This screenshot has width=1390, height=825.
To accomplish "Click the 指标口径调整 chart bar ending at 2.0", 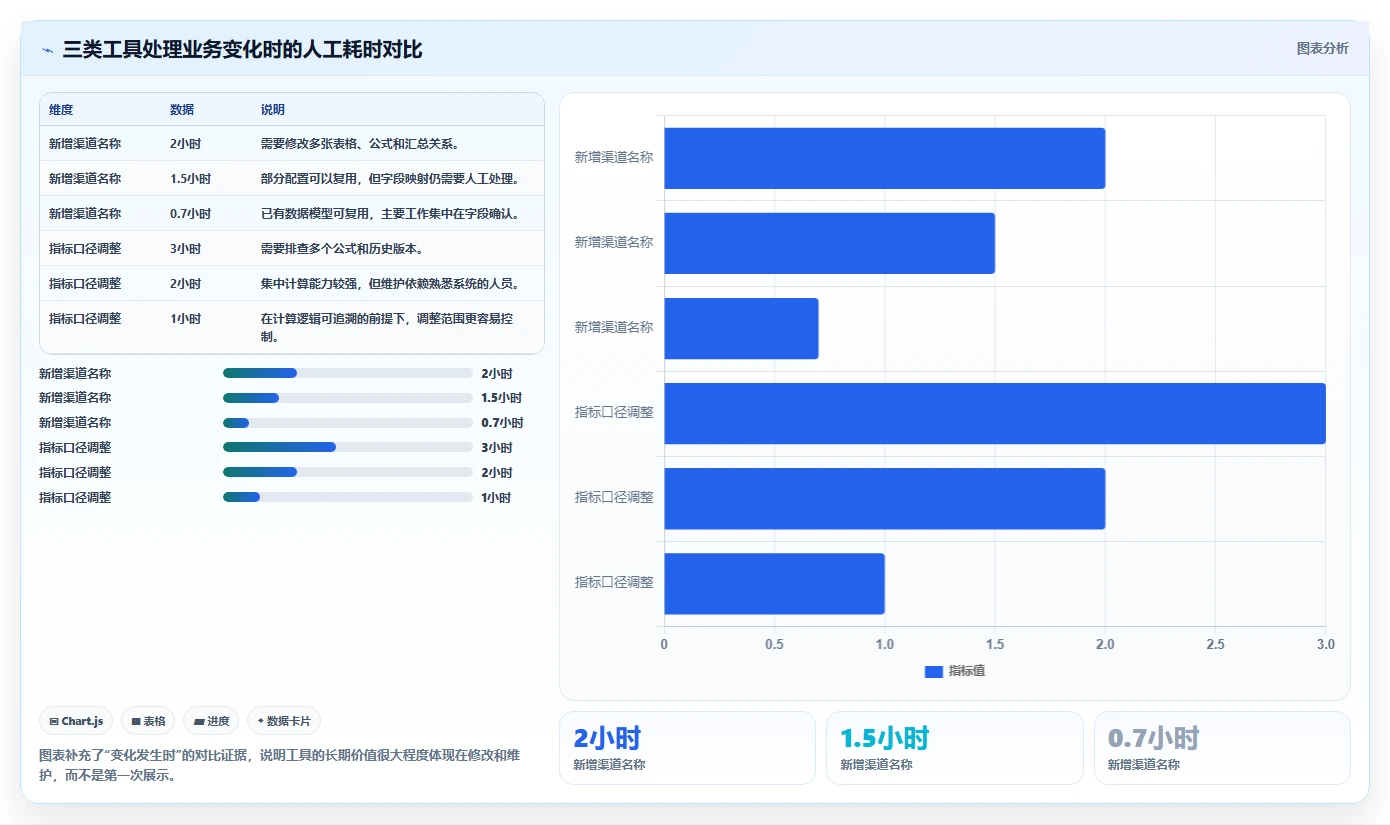I will point(884,498).
